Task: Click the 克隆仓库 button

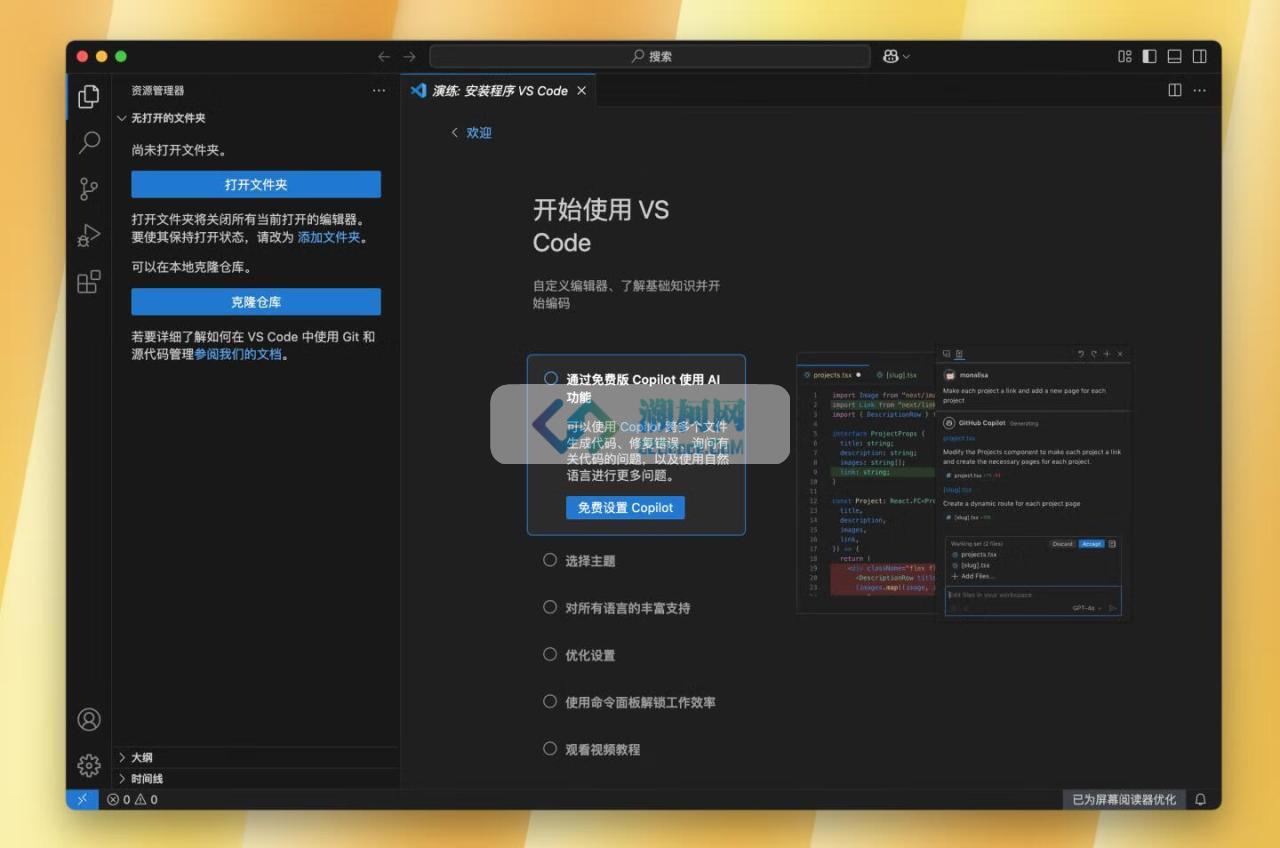Action: [x=256, y=302]
